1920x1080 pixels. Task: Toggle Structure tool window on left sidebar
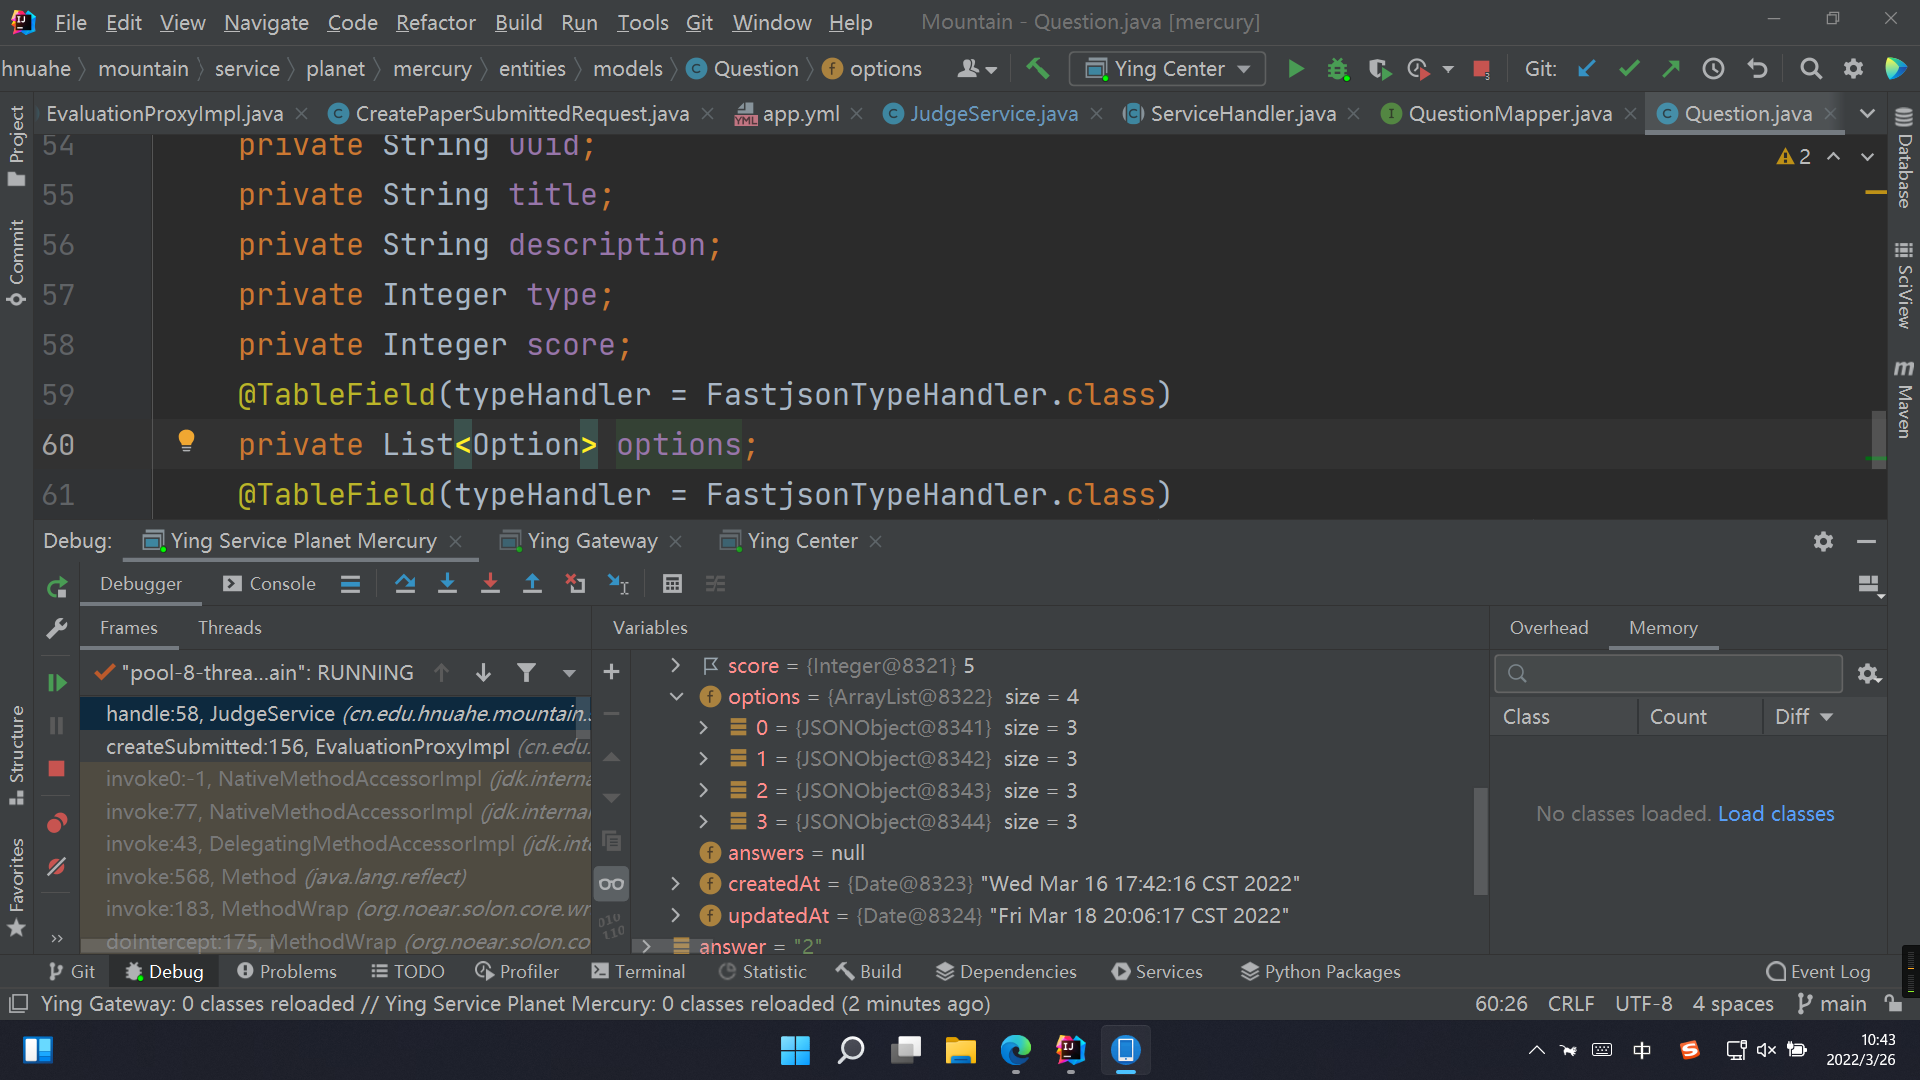[16, 755]
